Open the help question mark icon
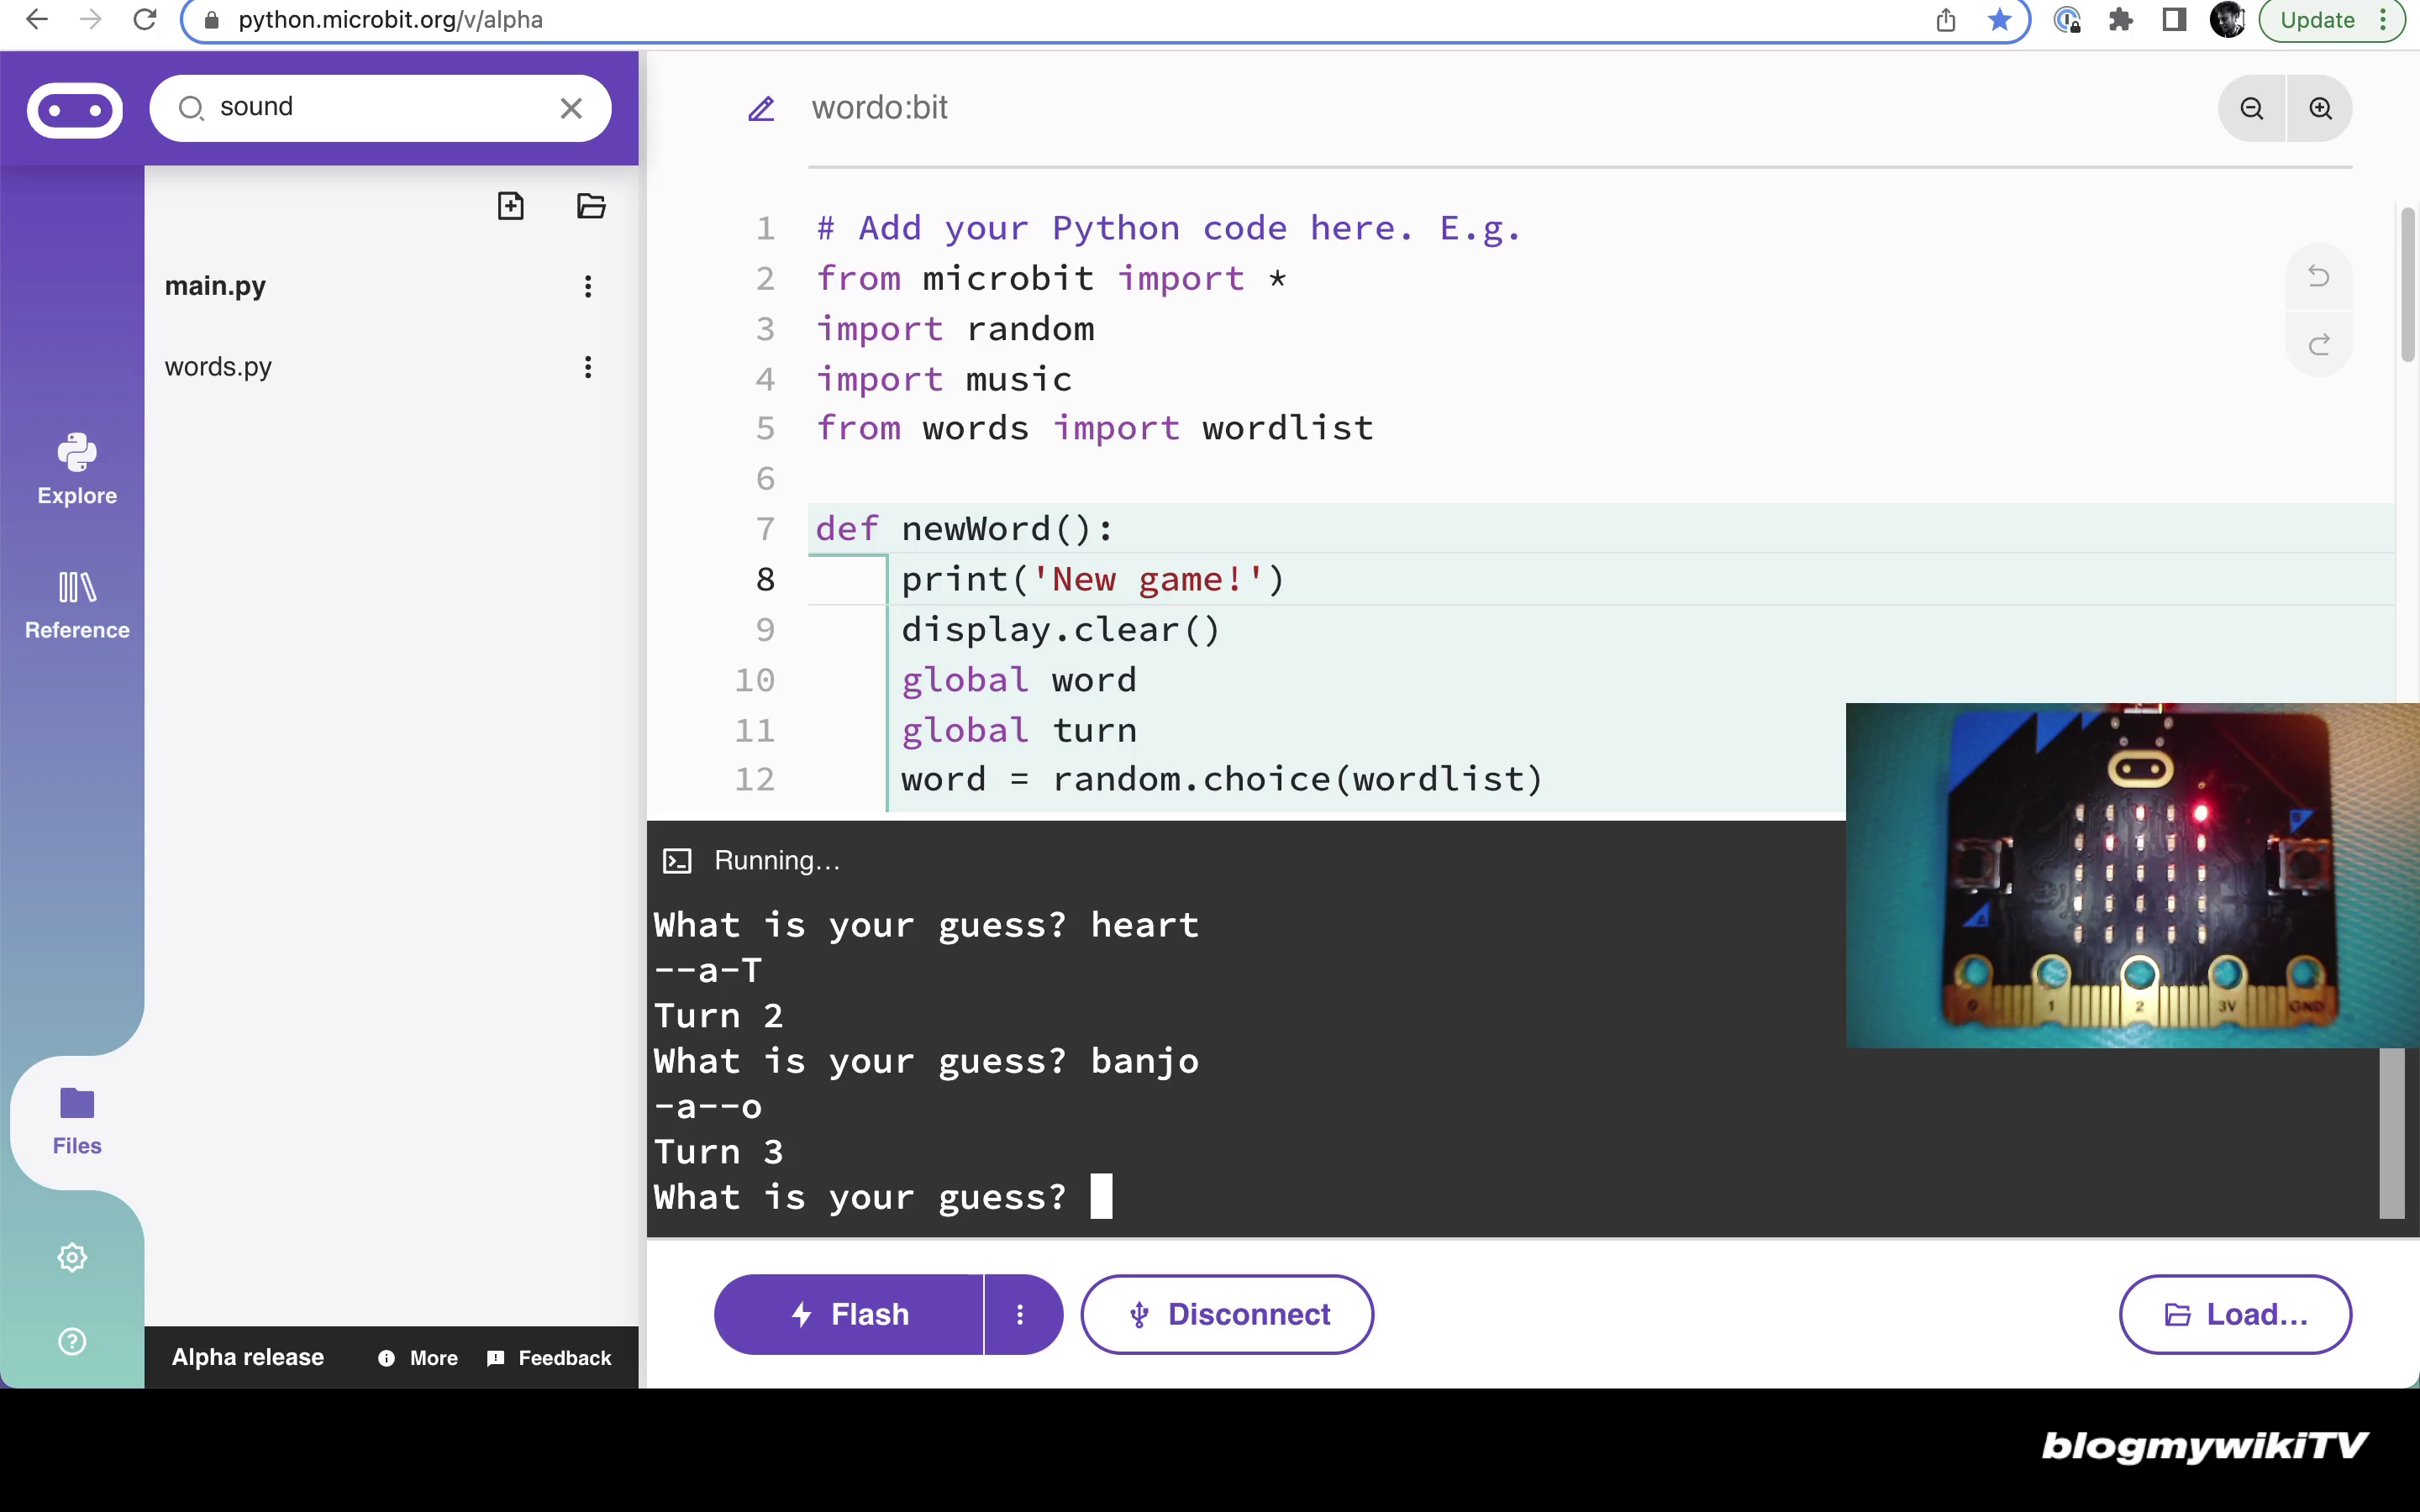2420x1512 pixels. coord(72,1341)
